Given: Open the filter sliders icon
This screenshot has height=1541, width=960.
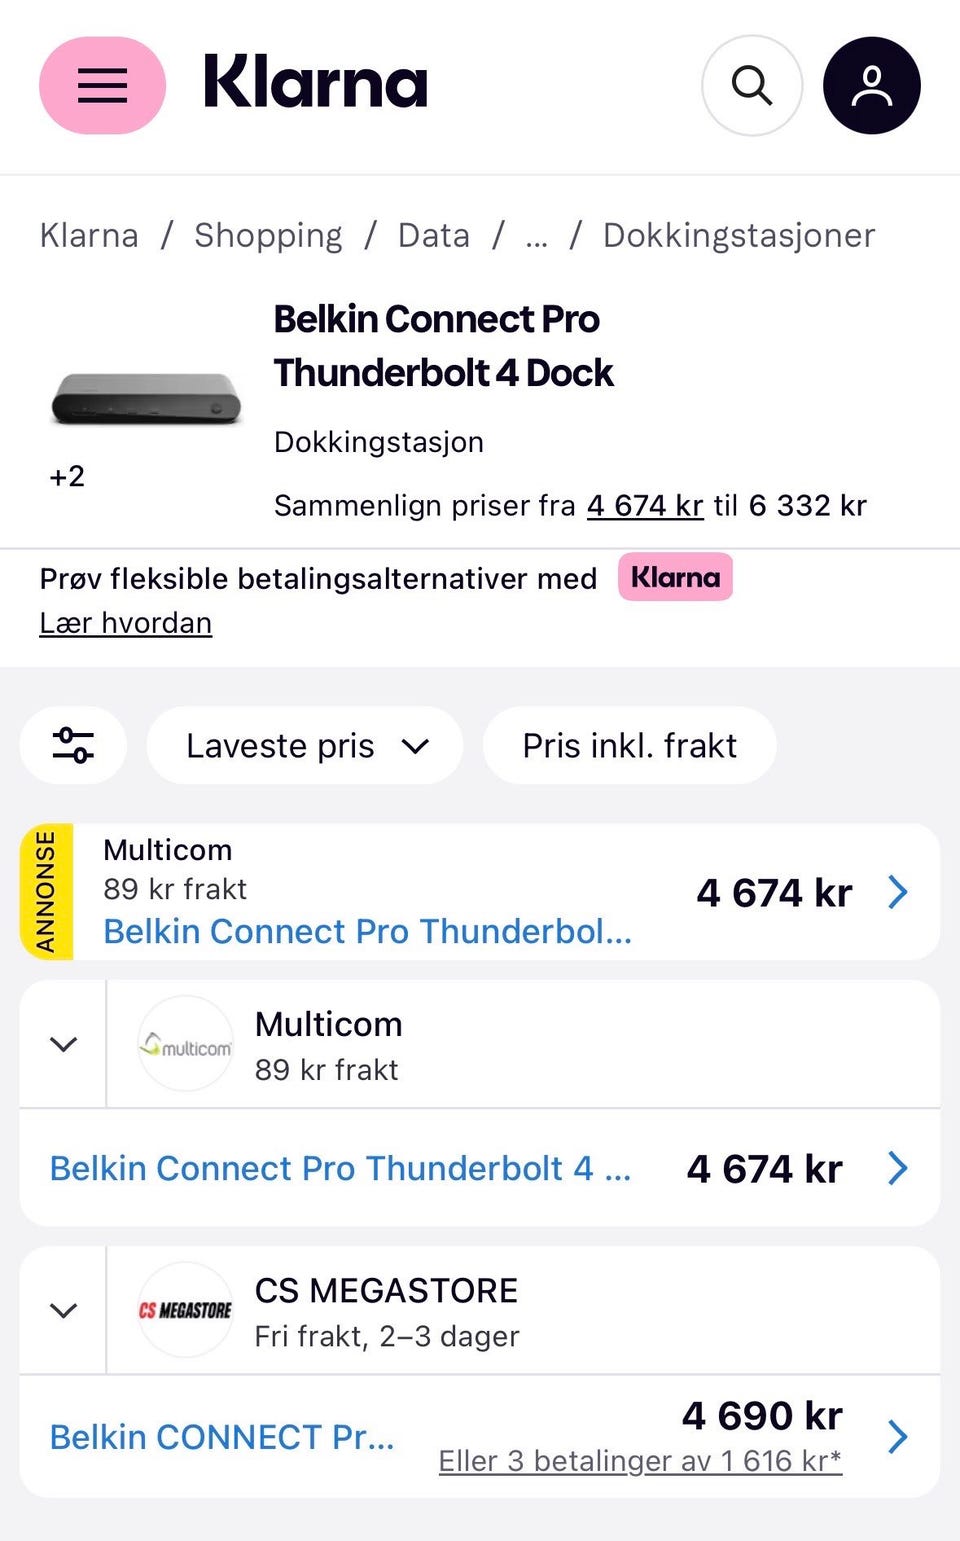Looking at the screenshot, I should tap(73, 745).
